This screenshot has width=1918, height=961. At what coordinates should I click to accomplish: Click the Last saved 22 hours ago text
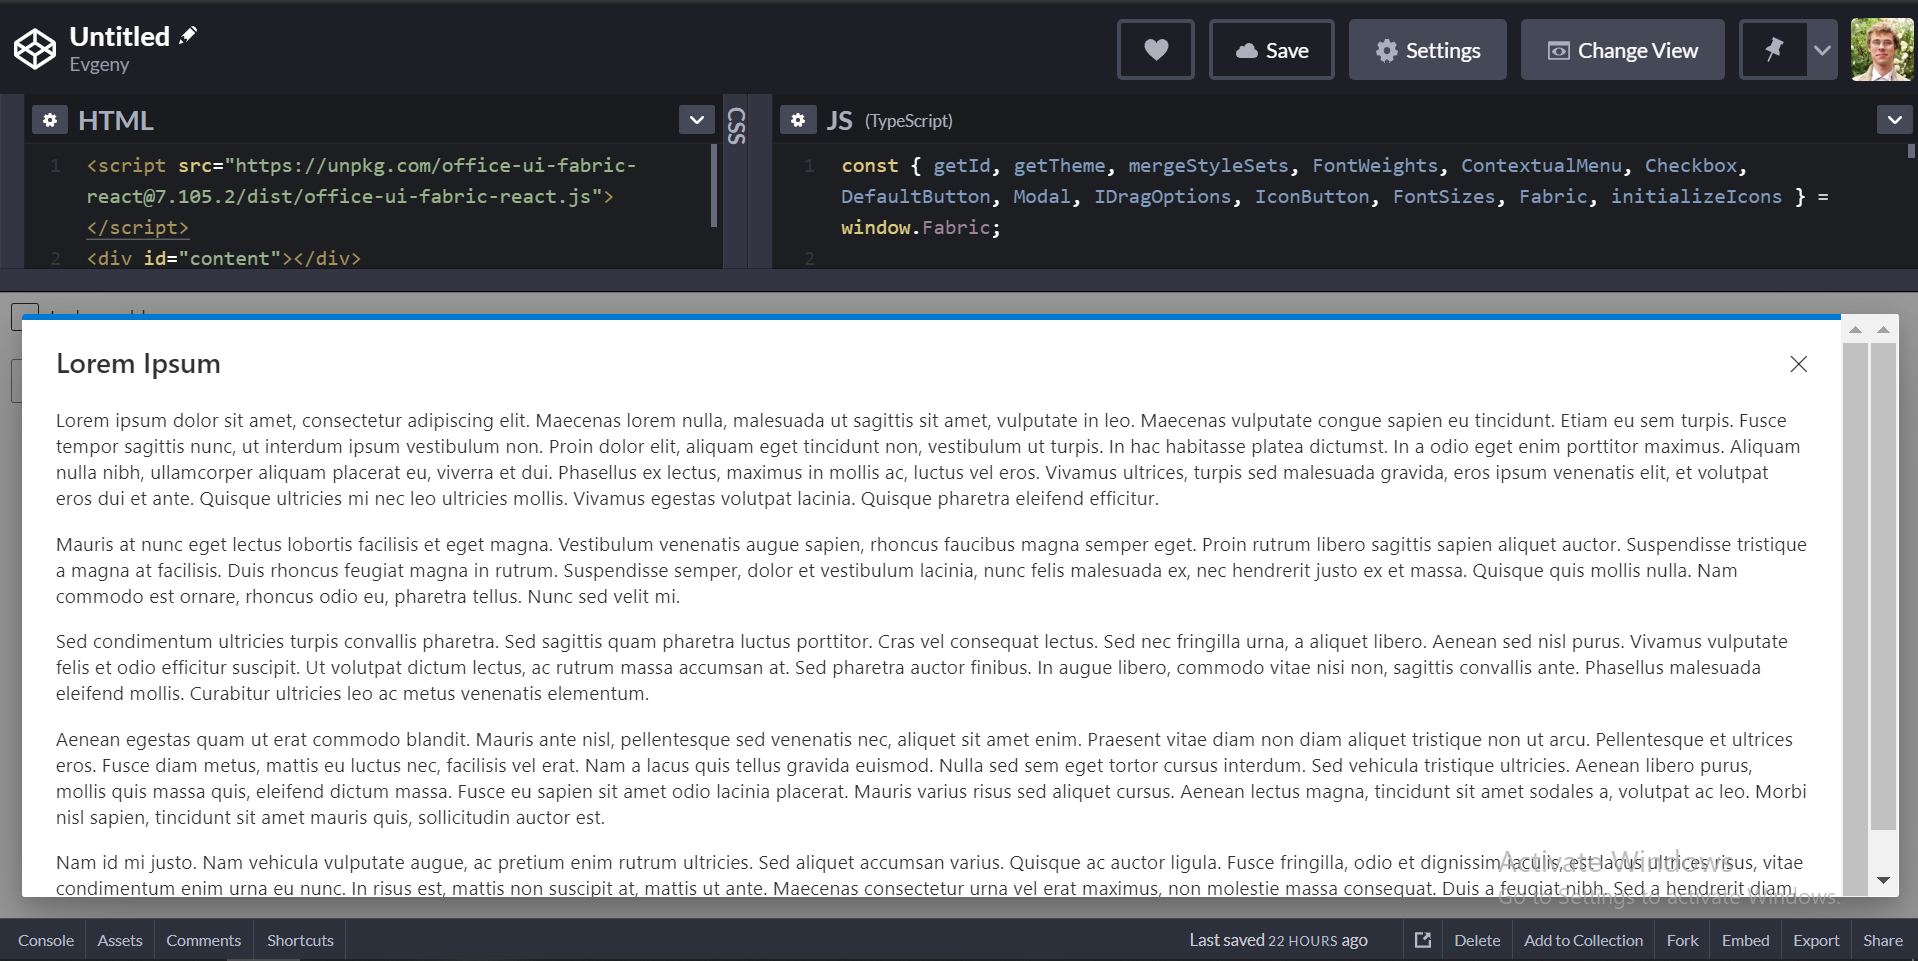point(1278,940)
